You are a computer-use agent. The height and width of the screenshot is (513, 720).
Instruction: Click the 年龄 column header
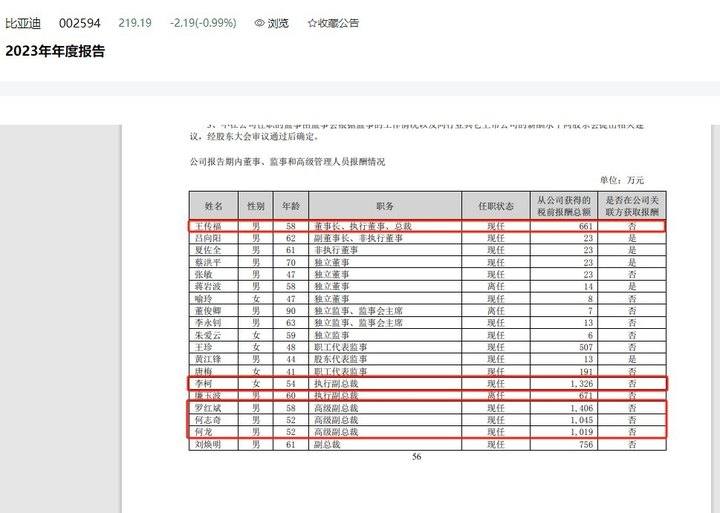[x=291, y=206]
